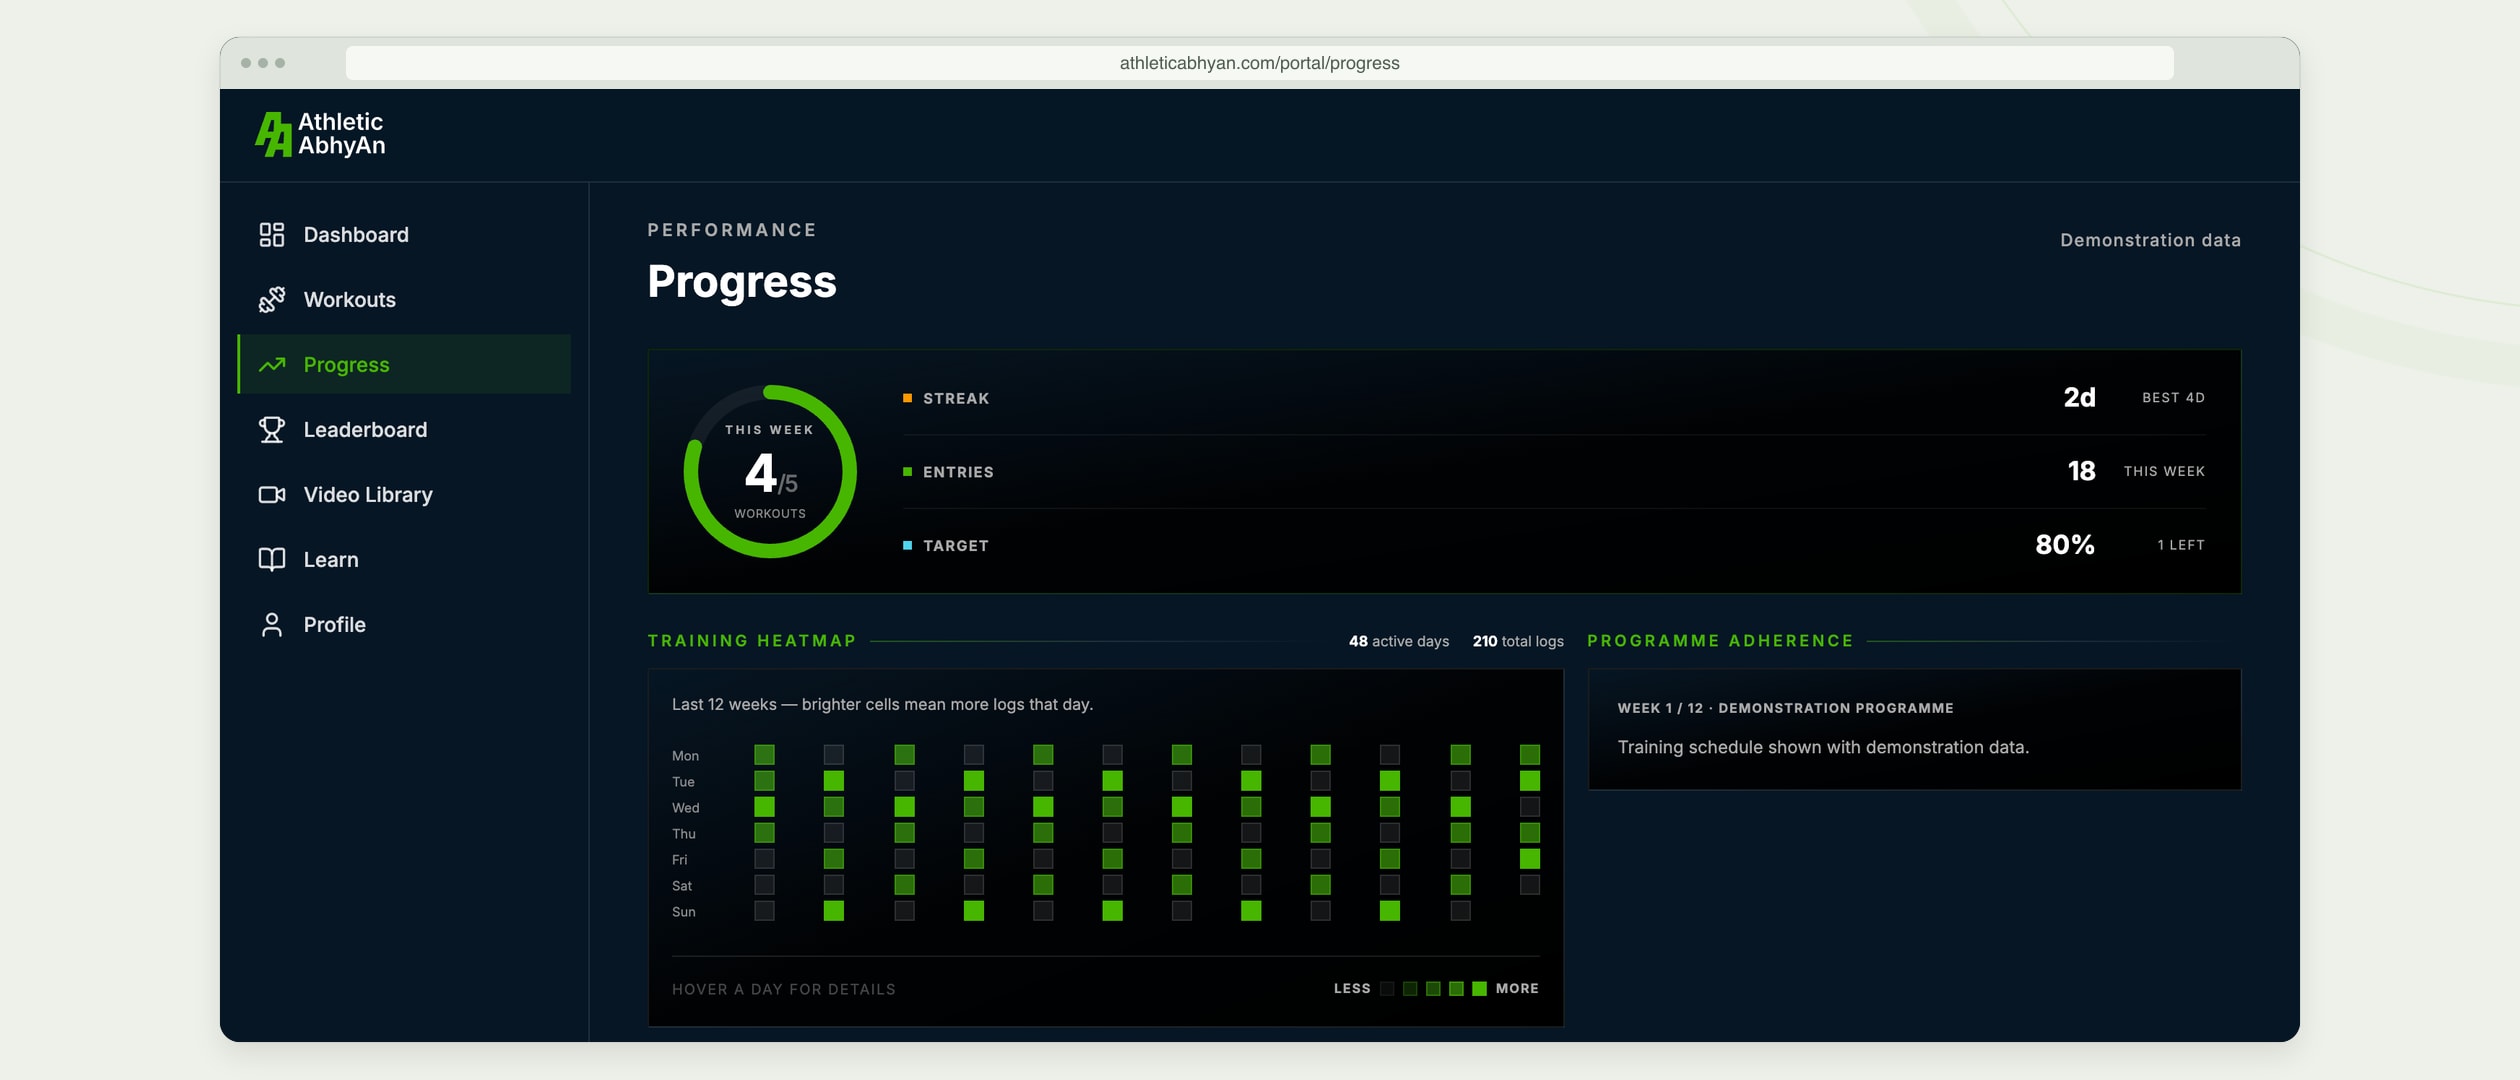Click the Video Library camera icon
The height and width of the screenshot is (1080, 2520).
click(271, 495)
